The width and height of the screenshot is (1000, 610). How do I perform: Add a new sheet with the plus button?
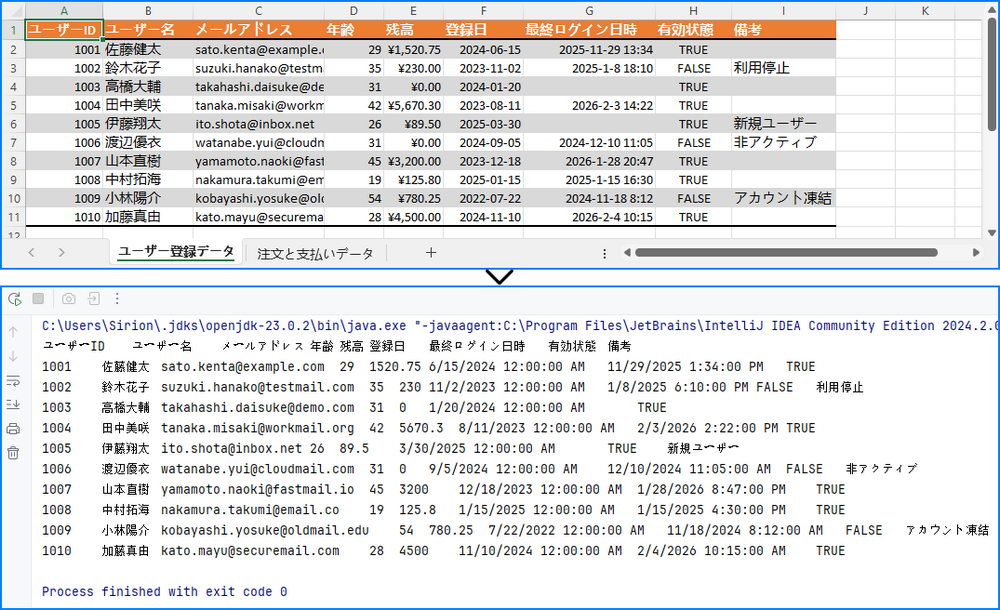pos(430,252)
